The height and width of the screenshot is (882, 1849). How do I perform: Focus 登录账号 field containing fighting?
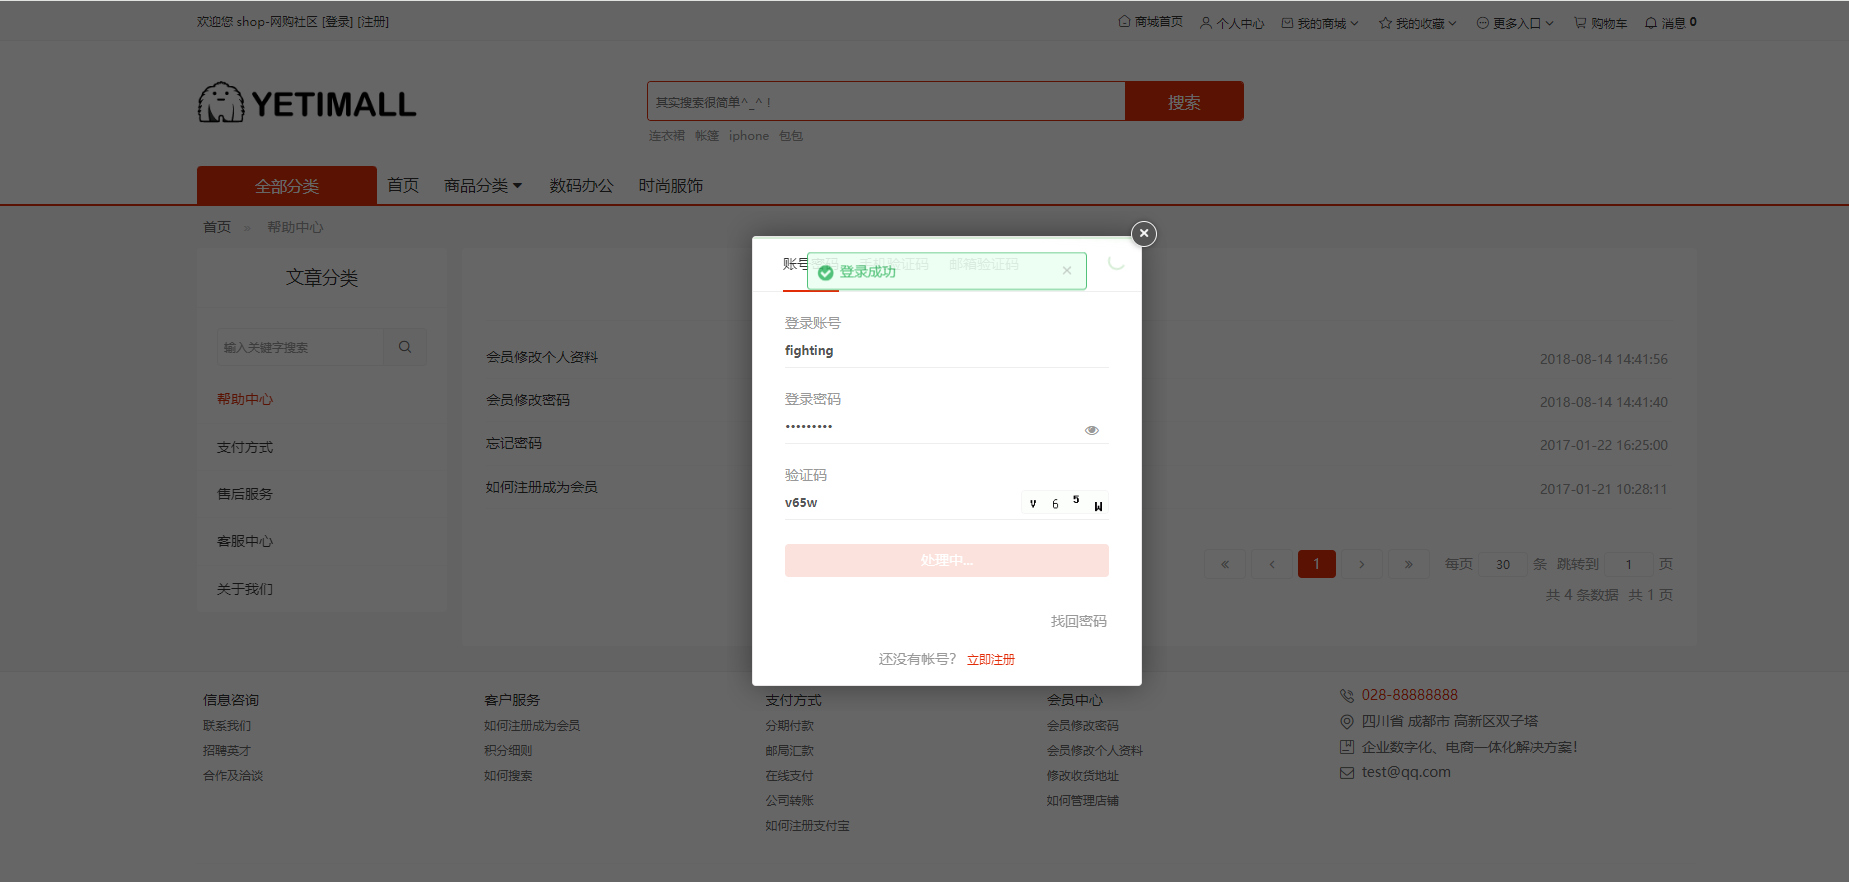pos(947,351)
